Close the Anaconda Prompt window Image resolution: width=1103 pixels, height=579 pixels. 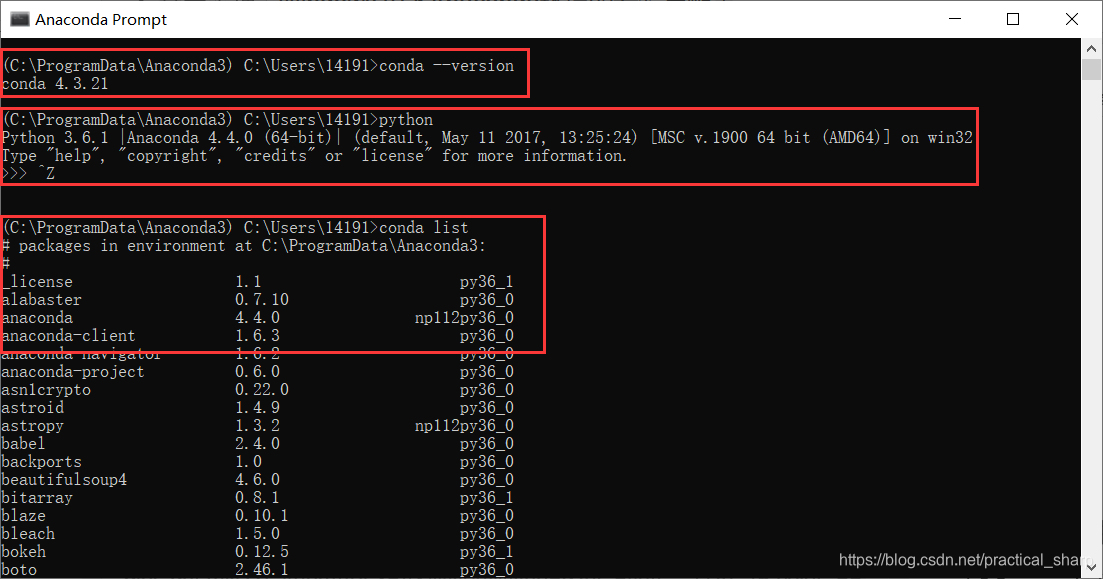pyautogui.click(x=1071, y=19)
